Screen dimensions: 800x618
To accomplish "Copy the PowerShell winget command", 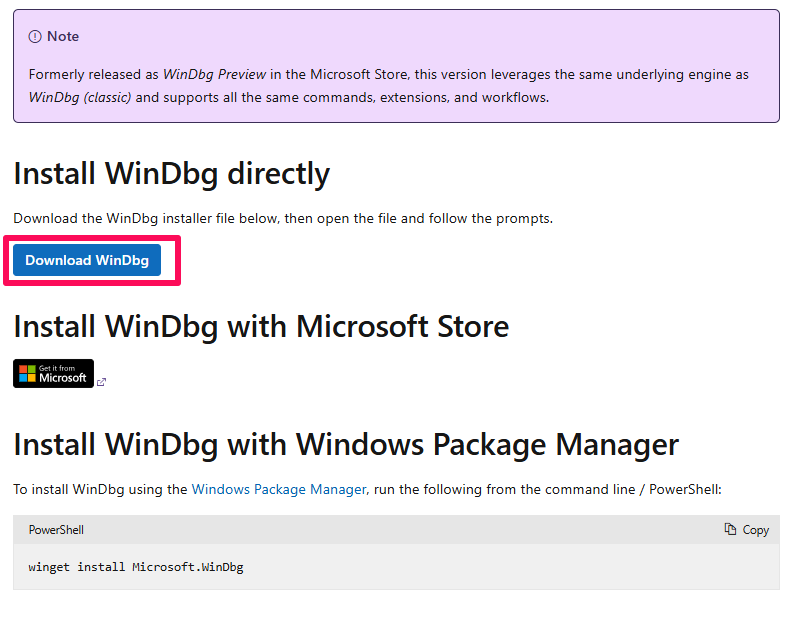I will 746,530.
